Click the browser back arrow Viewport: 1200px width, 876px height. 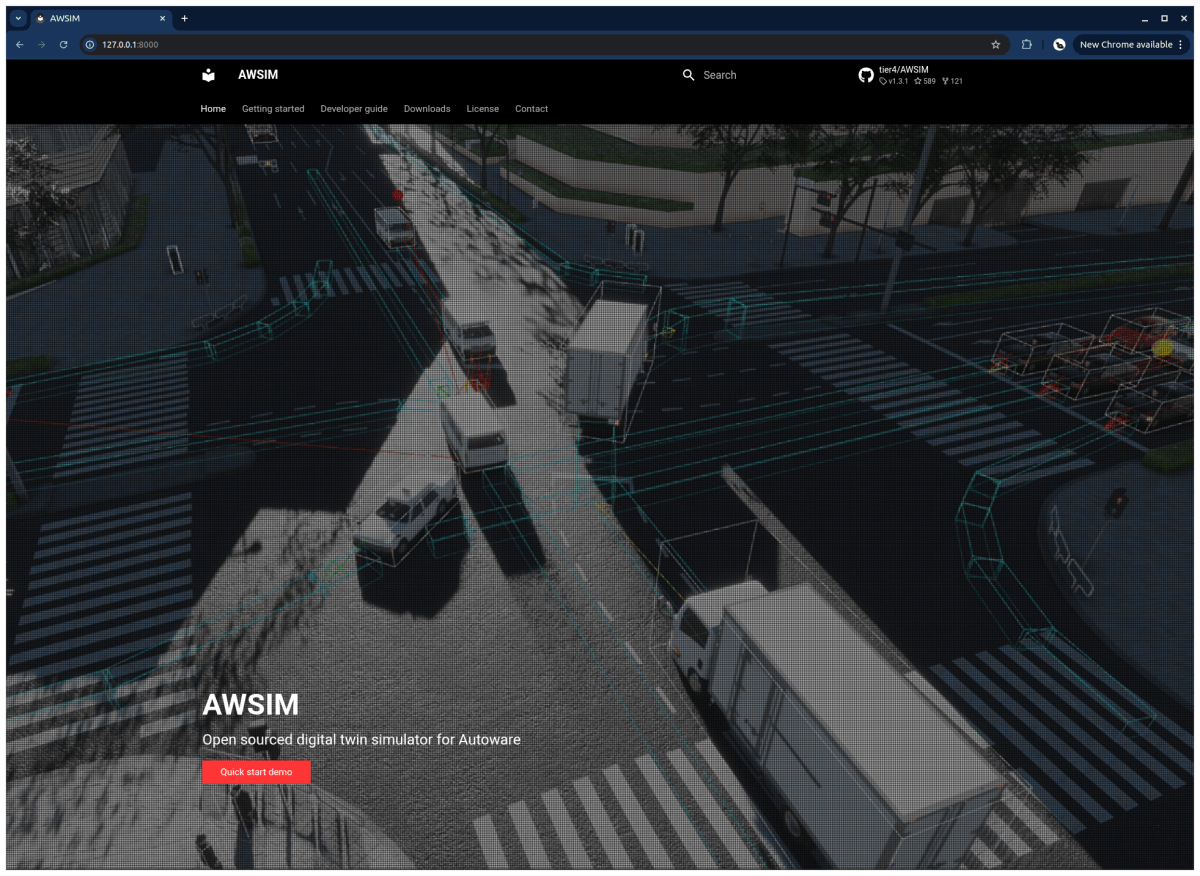19,45
